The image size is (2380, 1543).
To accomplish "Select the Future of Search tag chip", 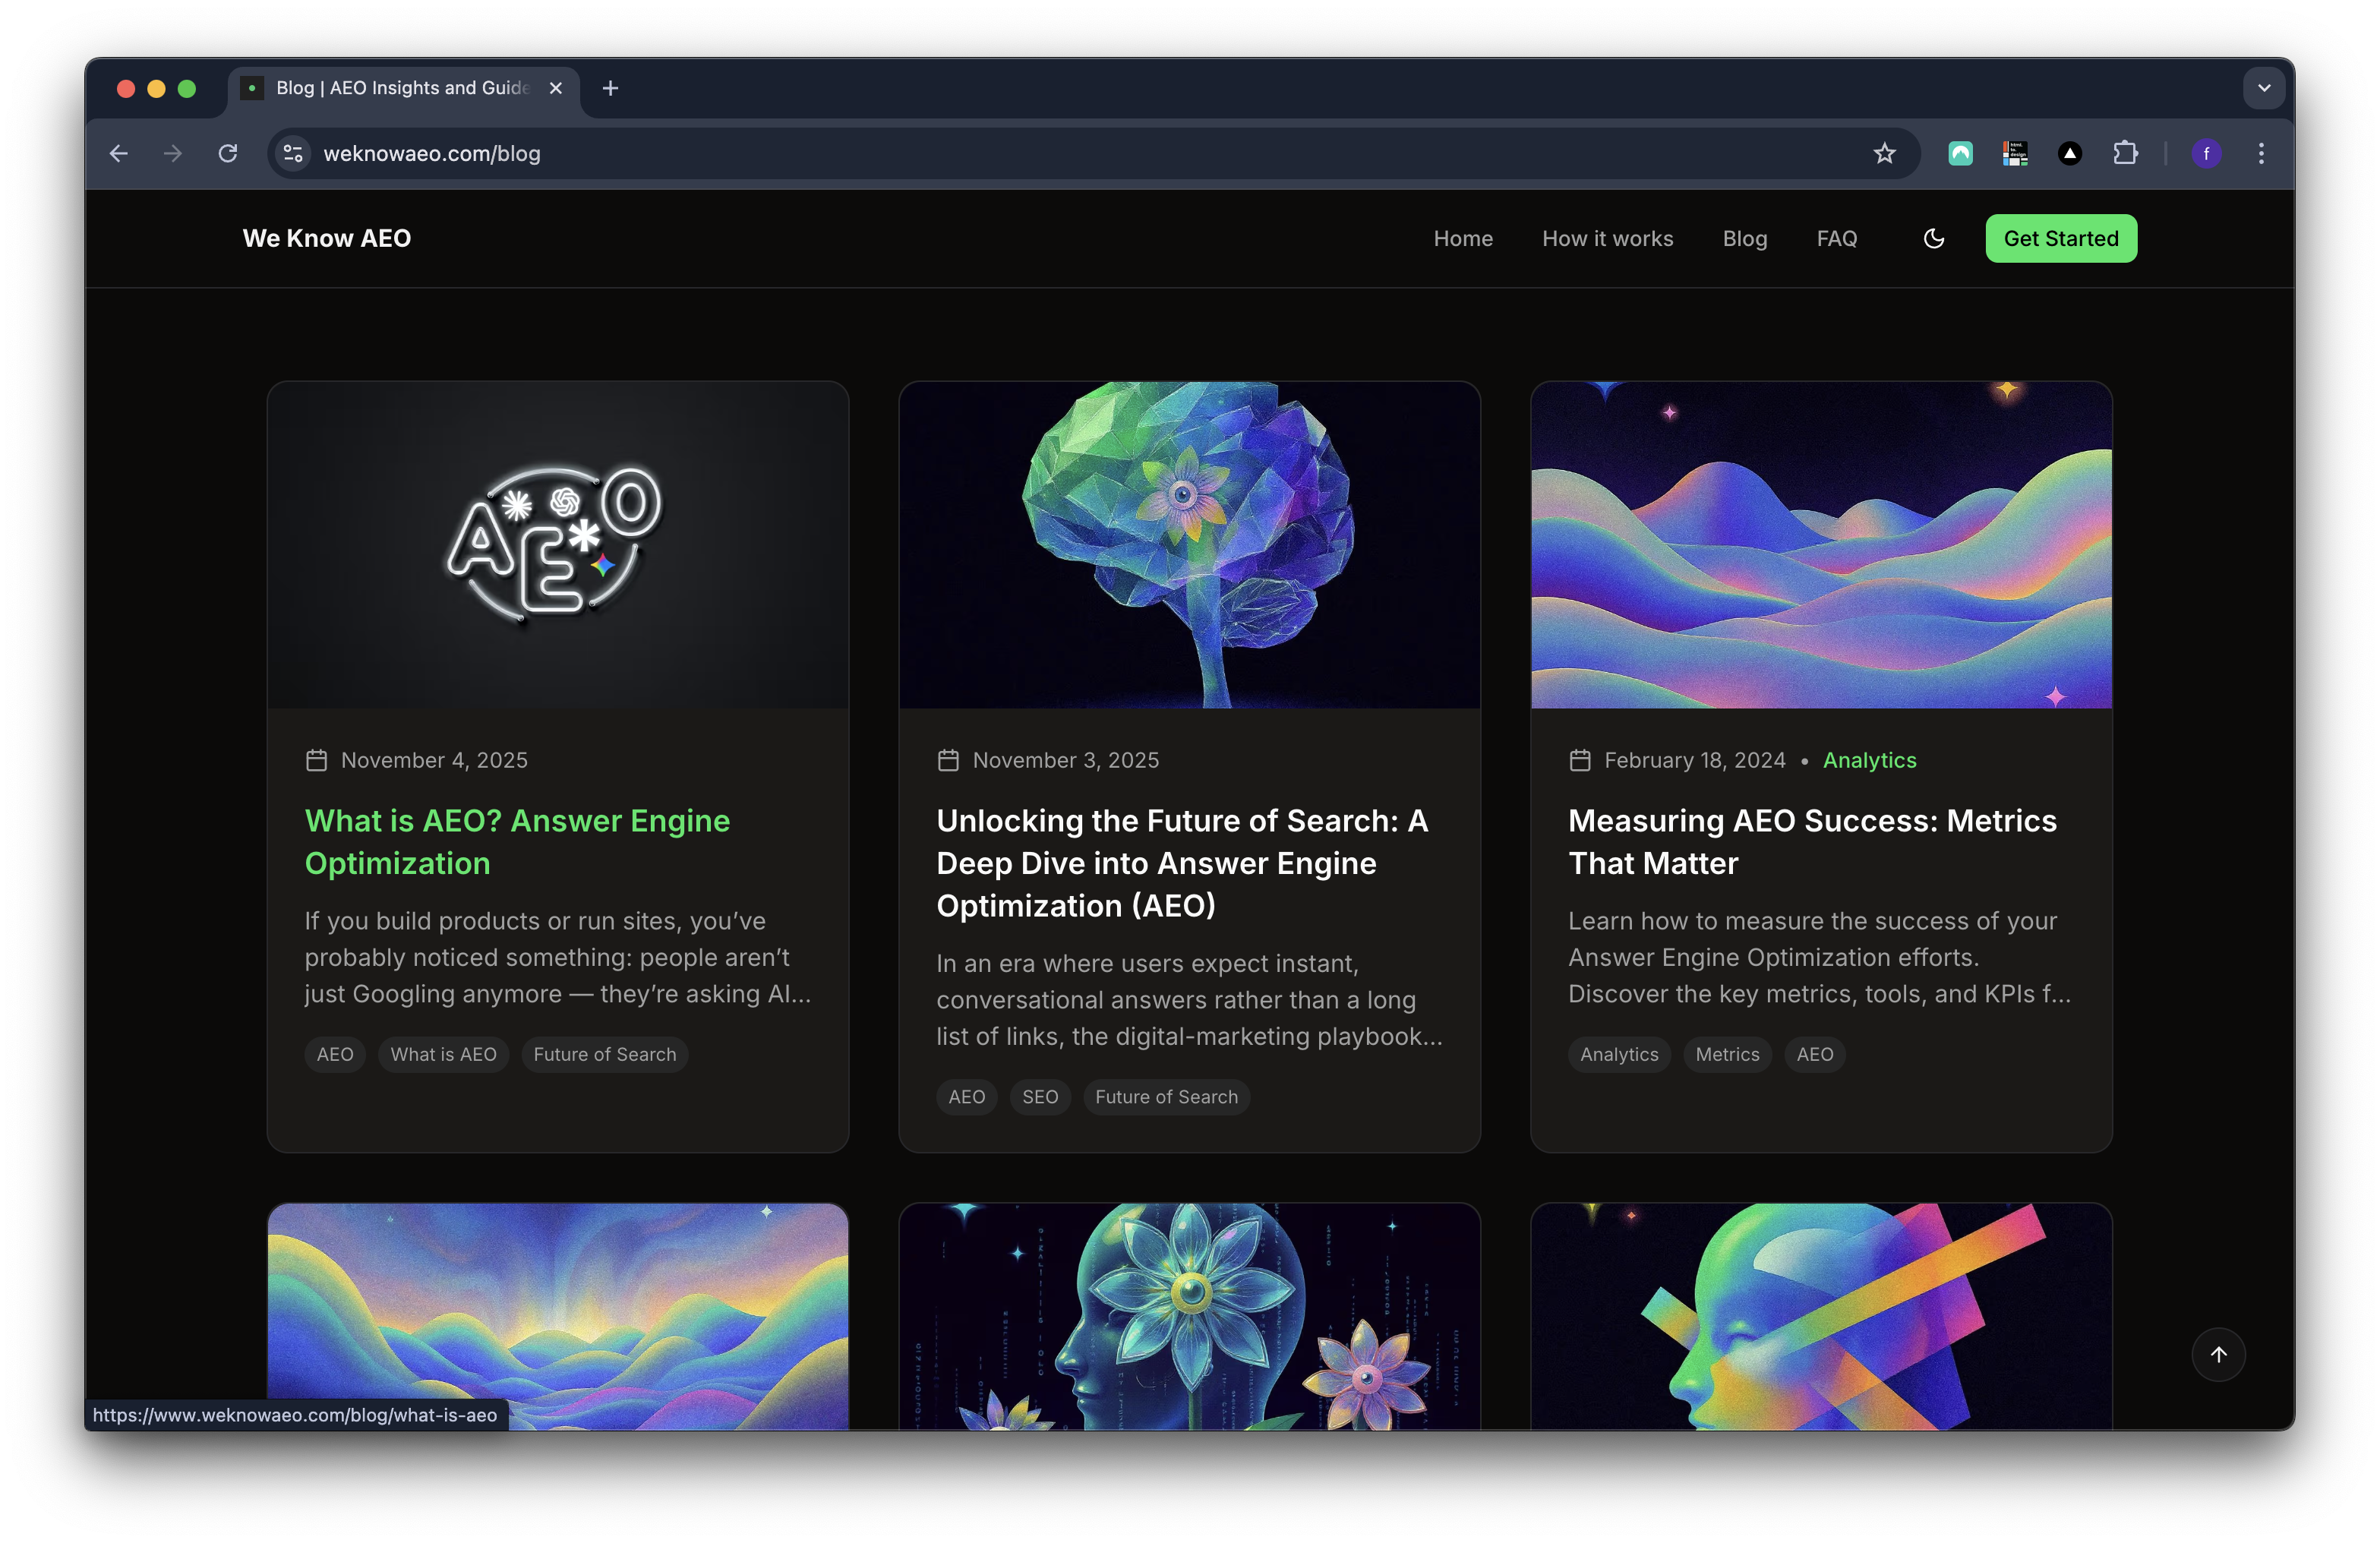I will click(604, 1054).
